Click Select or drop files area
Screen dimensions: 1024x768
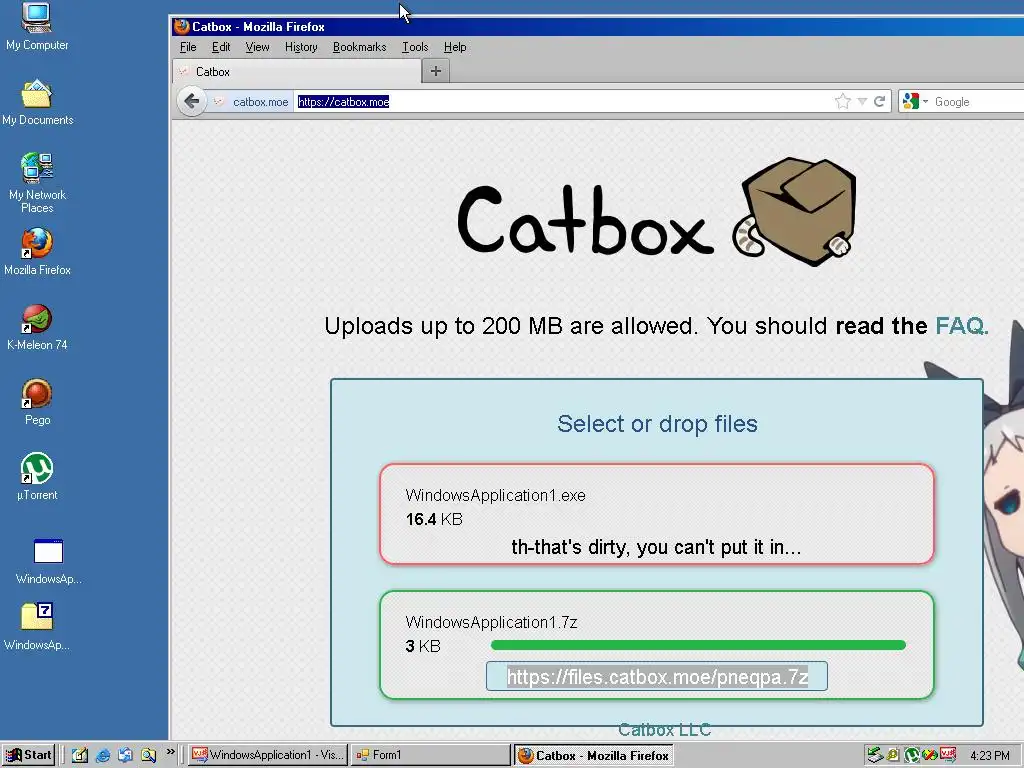point(657,424)
